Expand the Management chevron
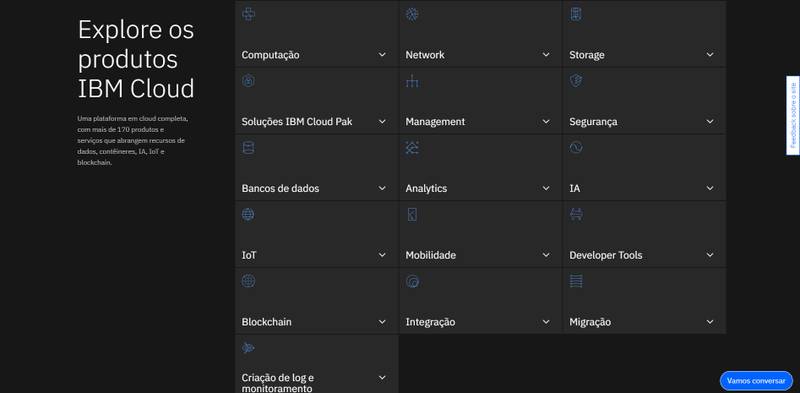800x393 pixels. click(546, 121)
